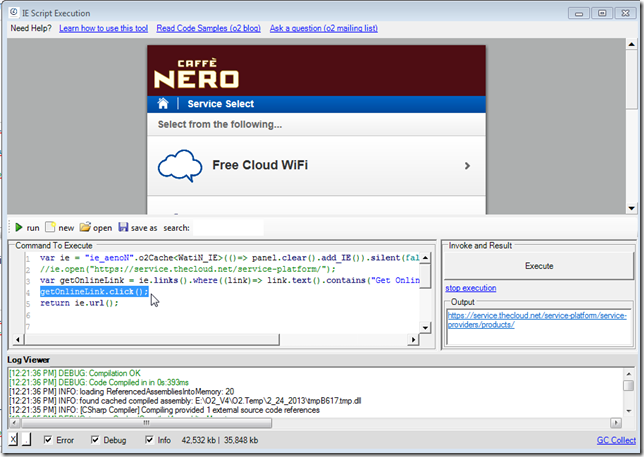
Task: Click the browser panel scroll up arrow
Action: (630, 47)
